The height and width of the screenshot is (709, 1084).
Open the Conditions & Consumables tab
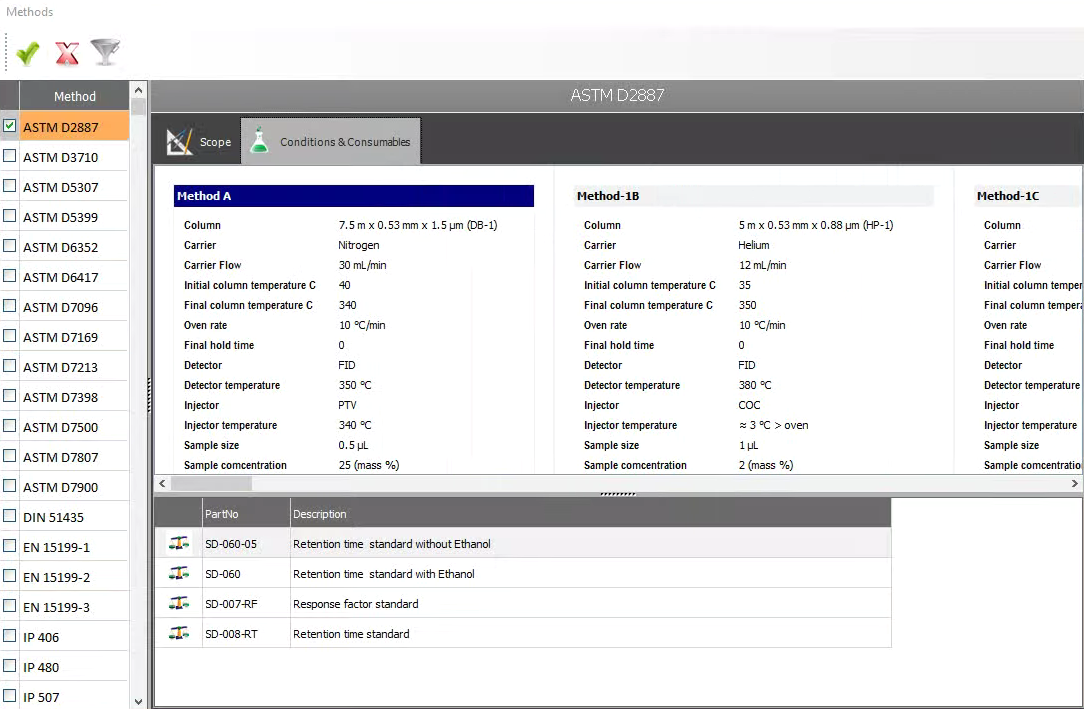pyautogui.click(x=344, y=142)
